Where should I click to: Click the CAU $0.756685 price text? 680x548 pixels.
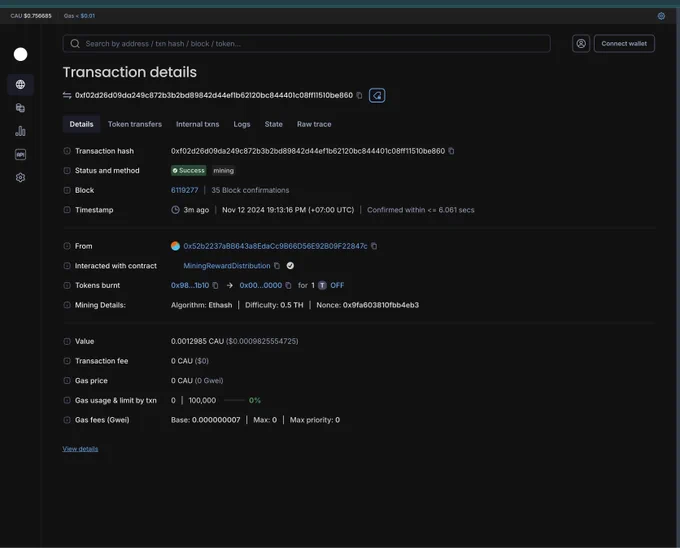[x=31, y=16]
